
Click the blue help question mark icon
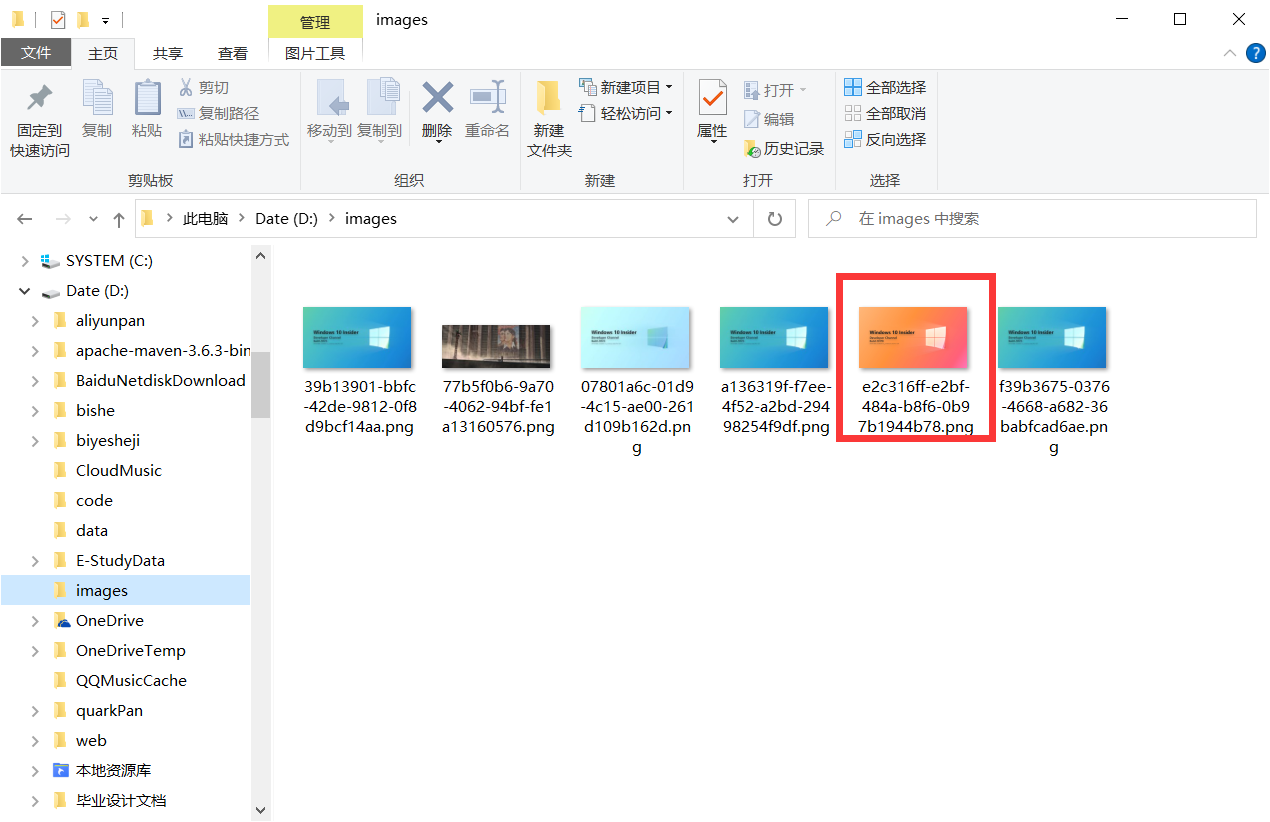(x=1255, y=53)
